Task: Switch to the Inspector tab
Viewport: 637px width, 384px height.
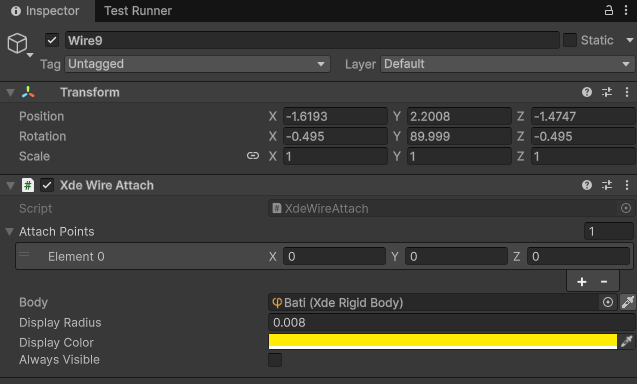Action: coord(48,11)
